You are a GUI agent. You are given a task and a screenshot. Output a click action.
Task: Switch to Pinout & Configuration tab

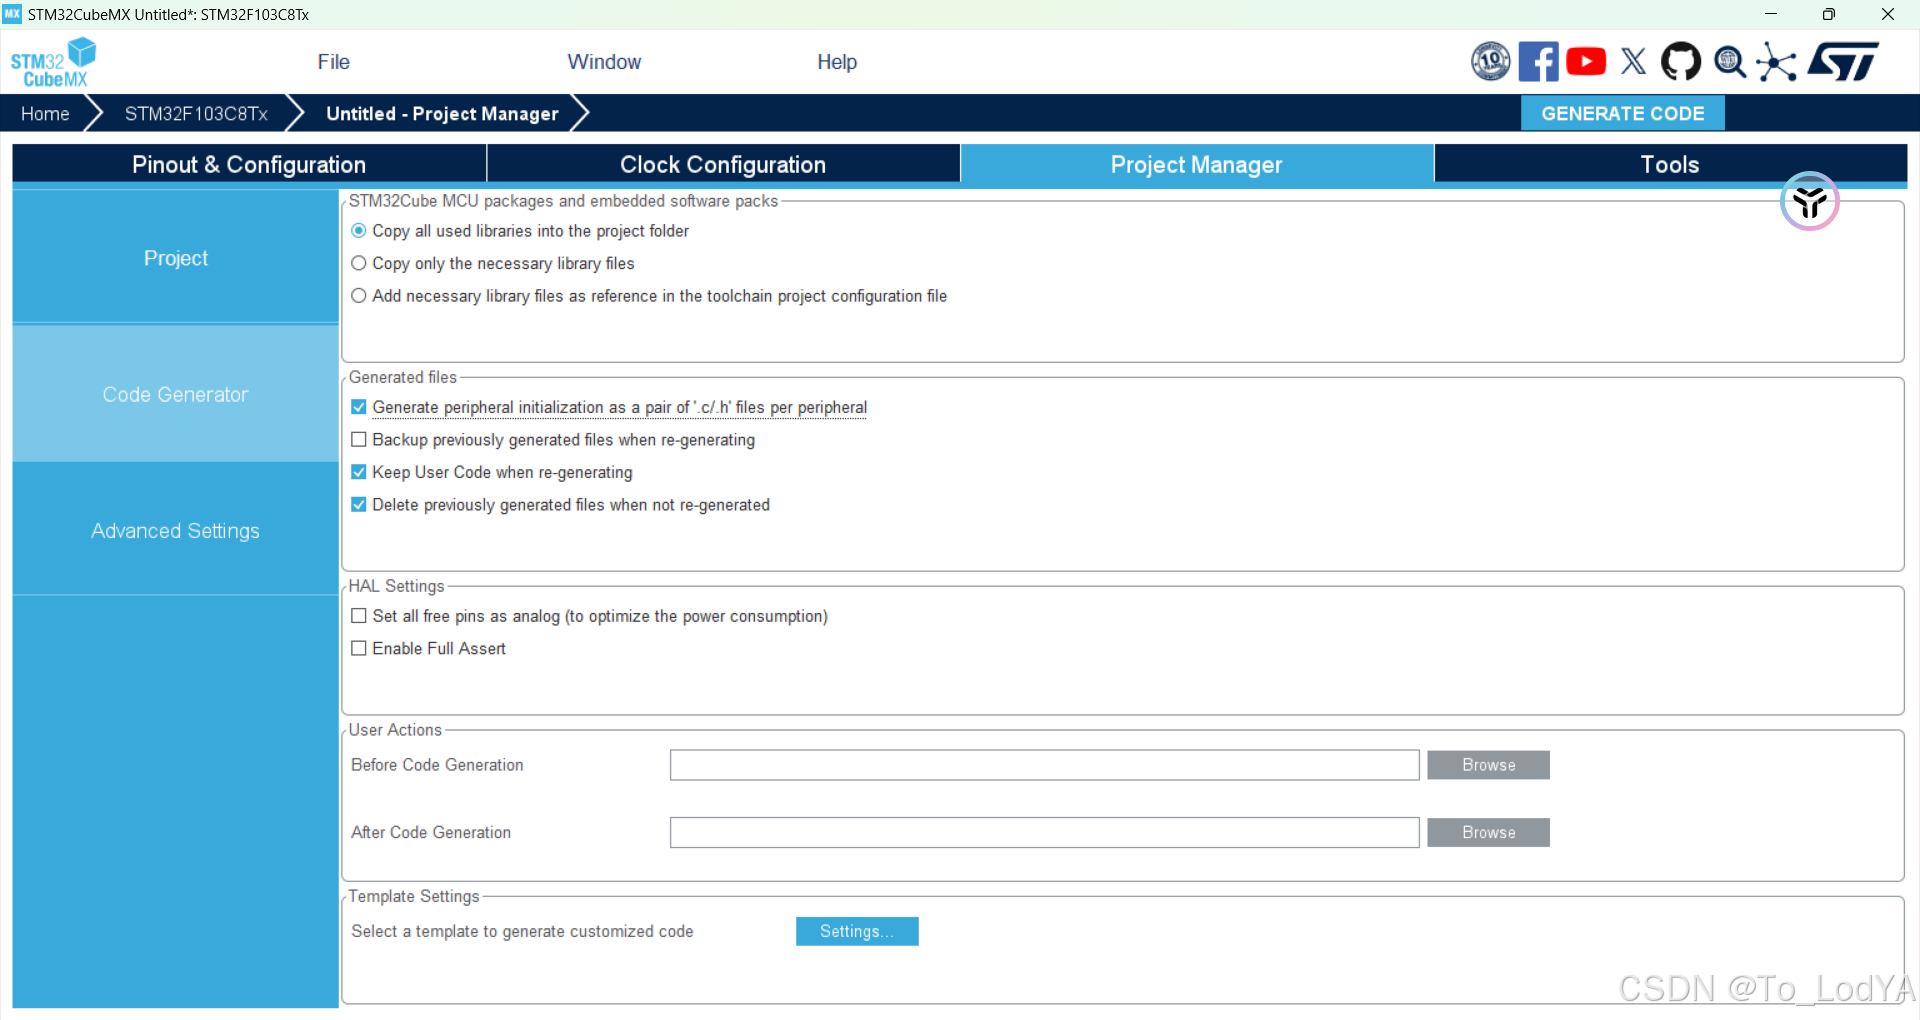click(x=249, y=164)
